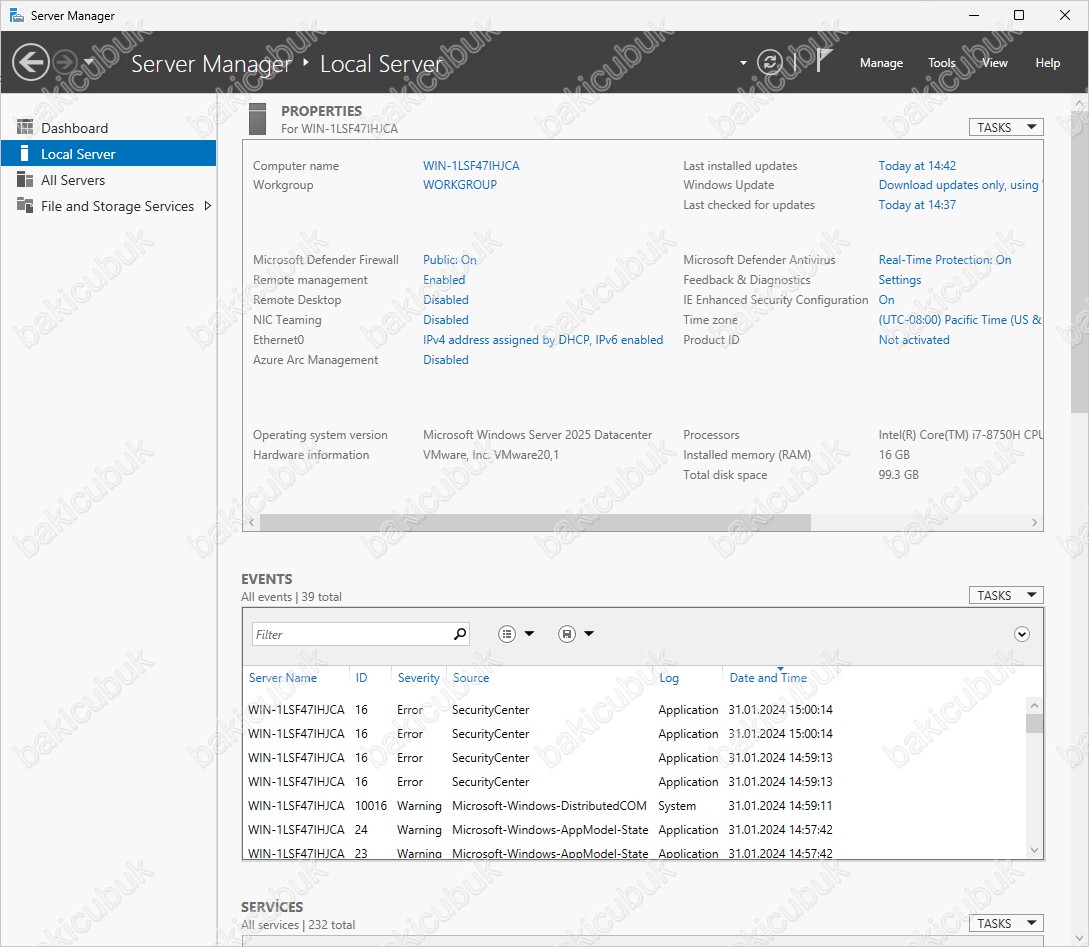This screenshot has height=947, width=1089.
Task: Sort events by Severity column
Action: (x=418, y=678)
